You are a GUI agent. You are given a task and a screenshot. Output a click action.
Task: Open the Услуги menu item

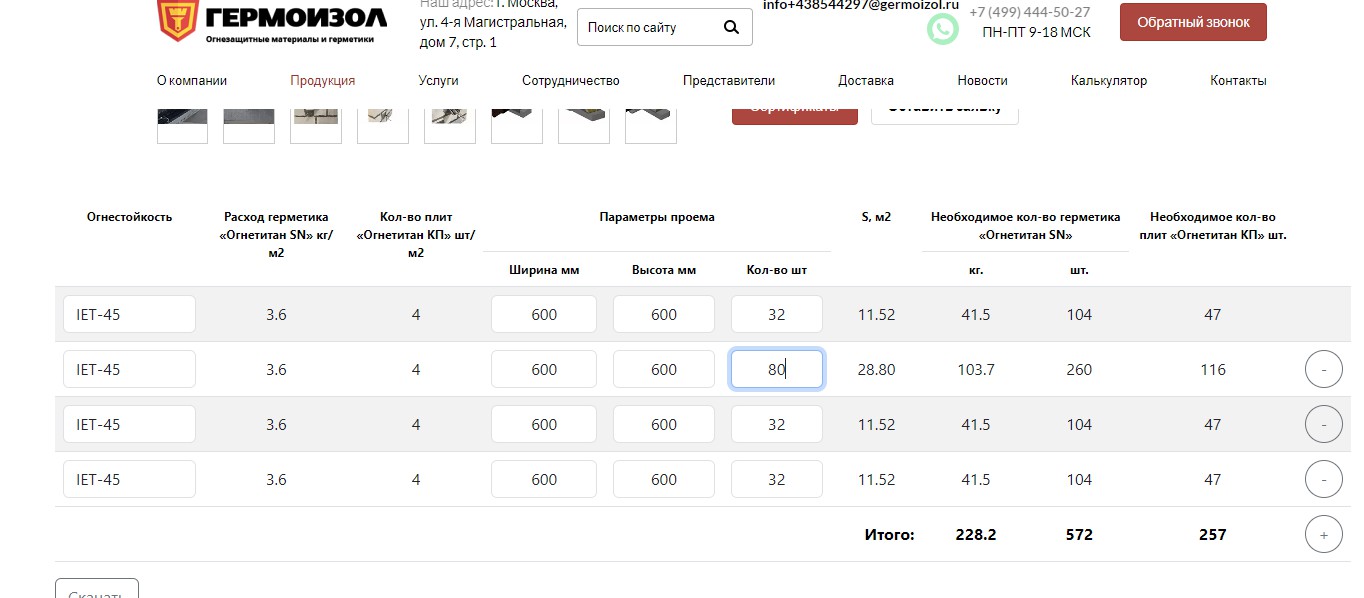[x=439, y=80]
